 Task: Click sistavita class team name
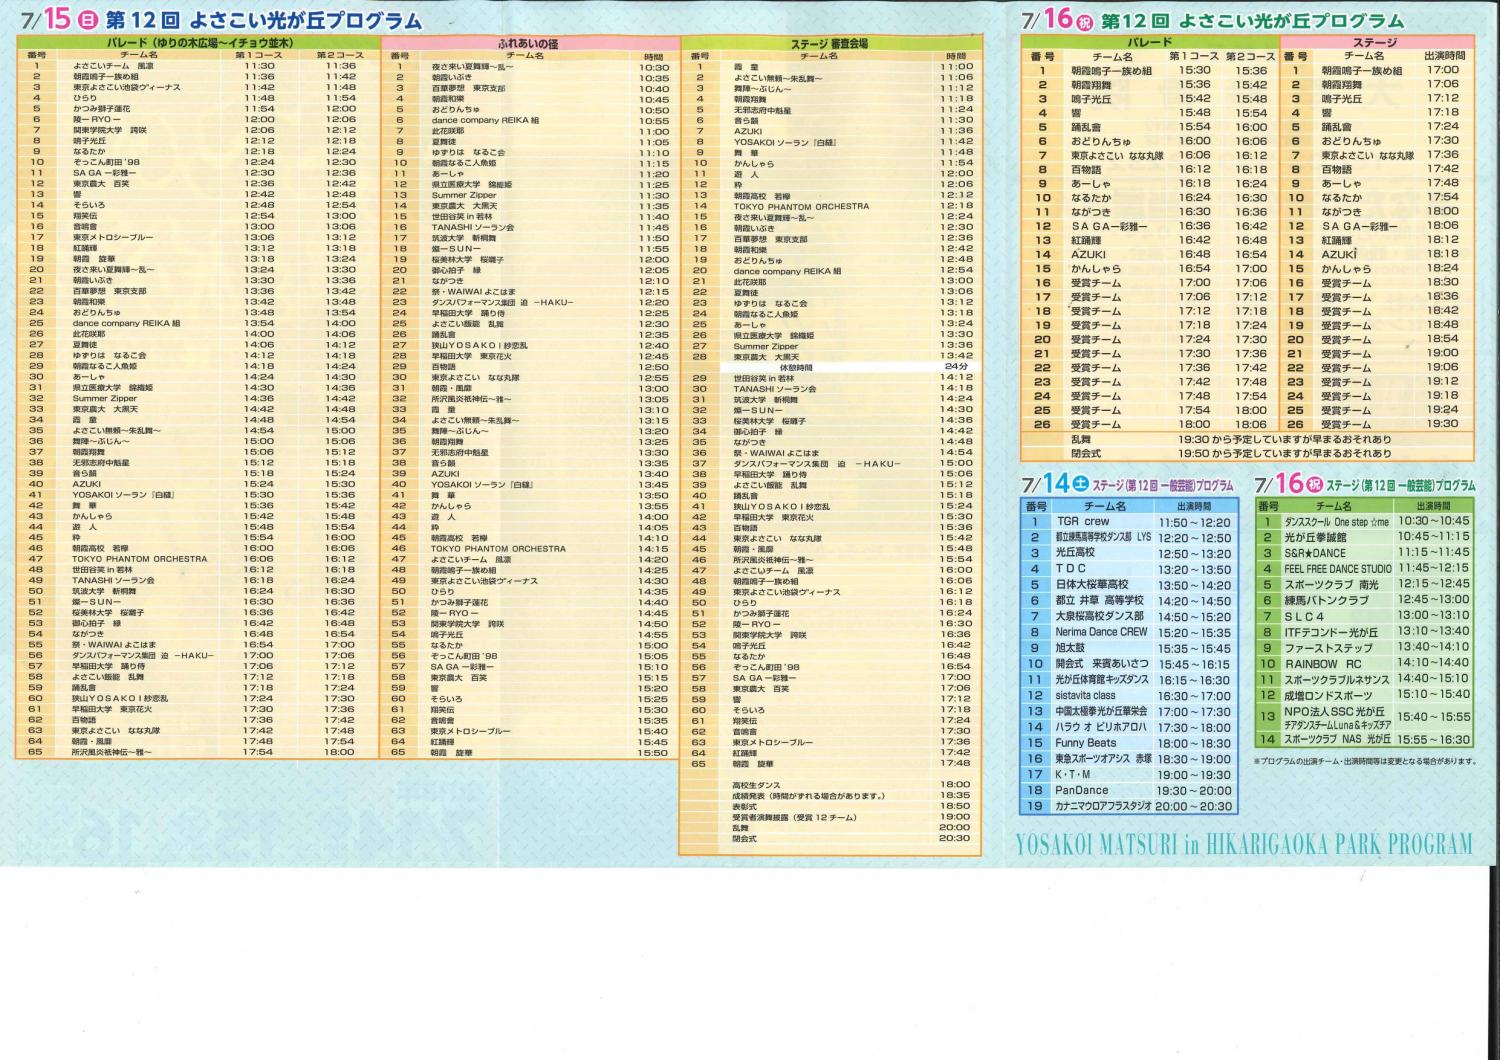1086,695
